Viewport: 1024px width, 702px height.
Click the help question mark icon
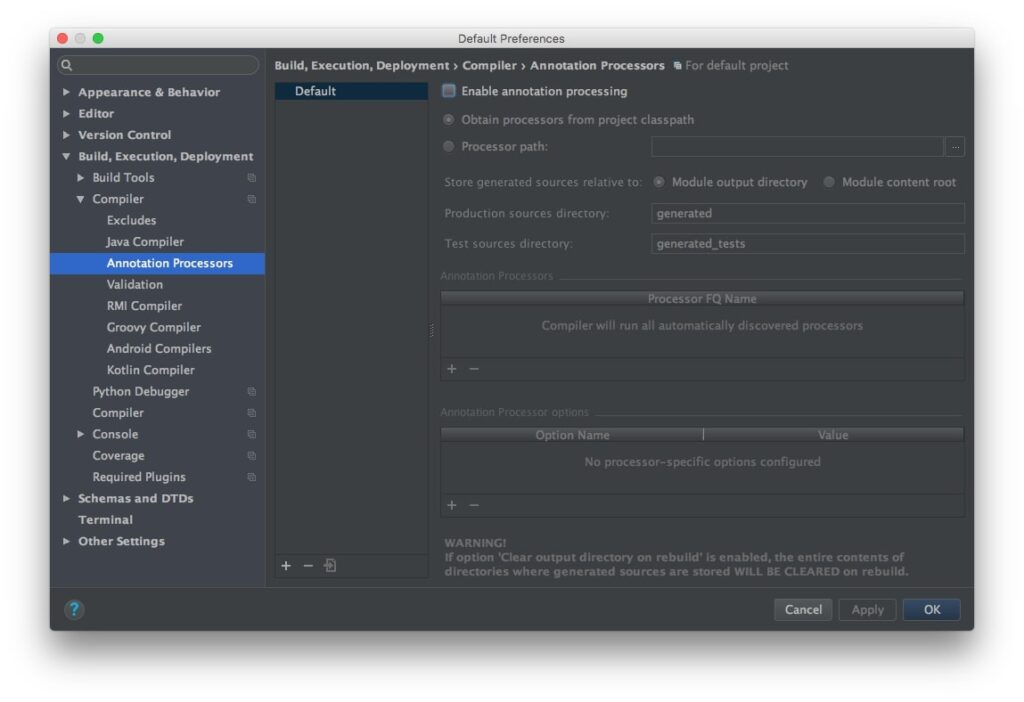tap(74, 610)
